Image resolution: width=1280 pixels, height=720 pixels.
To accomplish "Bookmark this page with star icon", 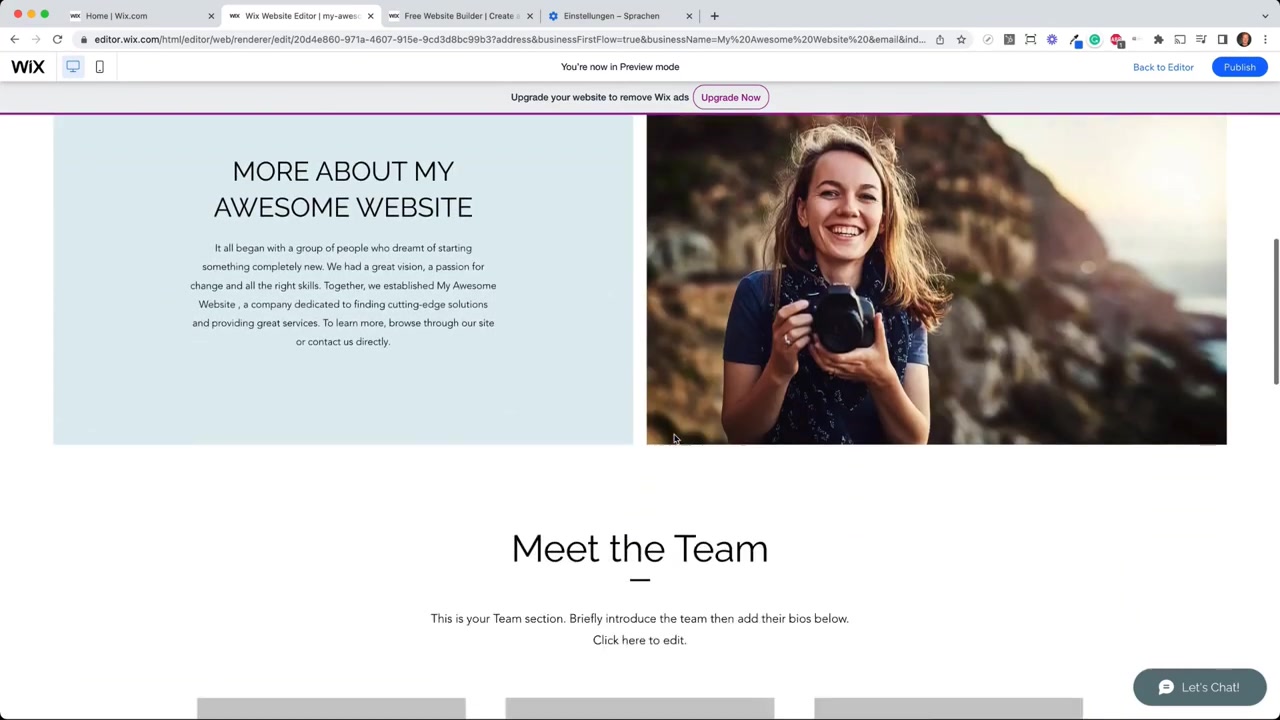I will pyautogui.click(x=961, y=40).
